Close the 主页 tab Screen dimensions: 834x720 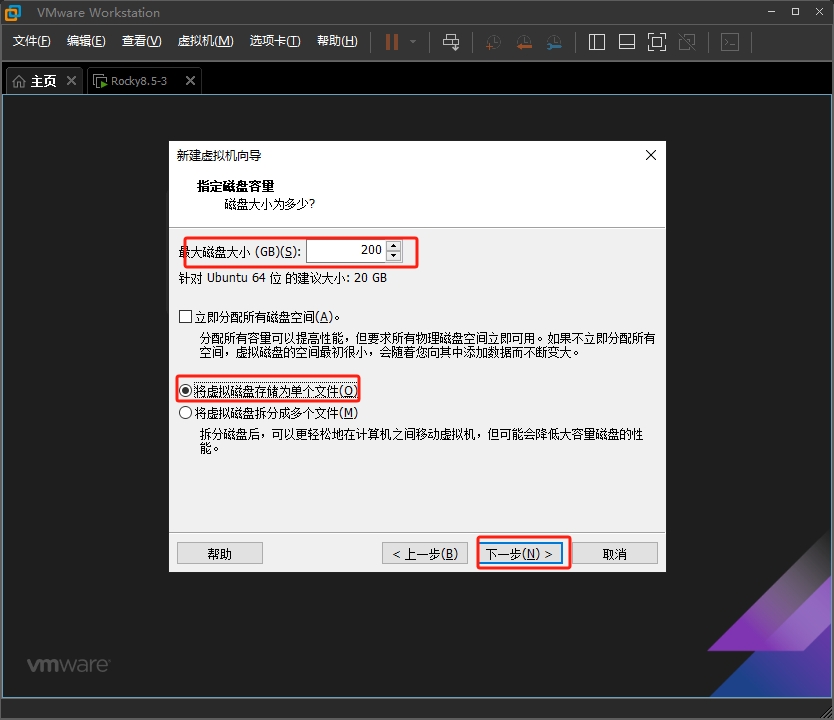[72, 80]
